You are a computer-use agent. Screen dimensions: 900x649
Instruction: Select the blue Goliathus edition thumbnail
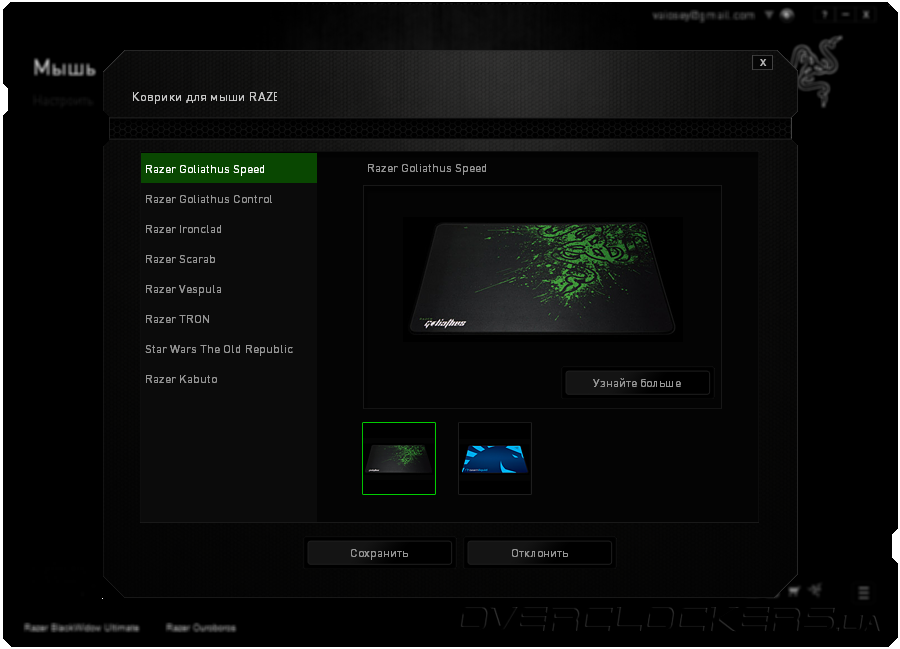[495, 458]
